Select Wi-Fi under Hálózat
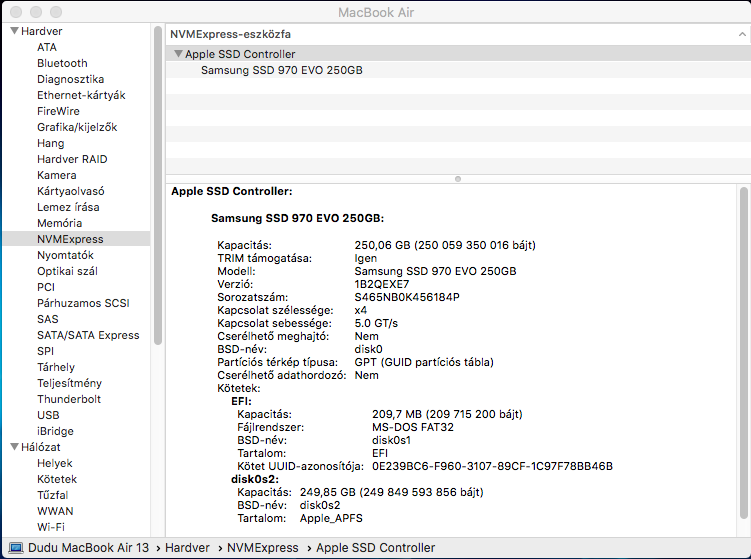This screenshot has height=559, width=751. pyautogui.click(x=51, y=527)
